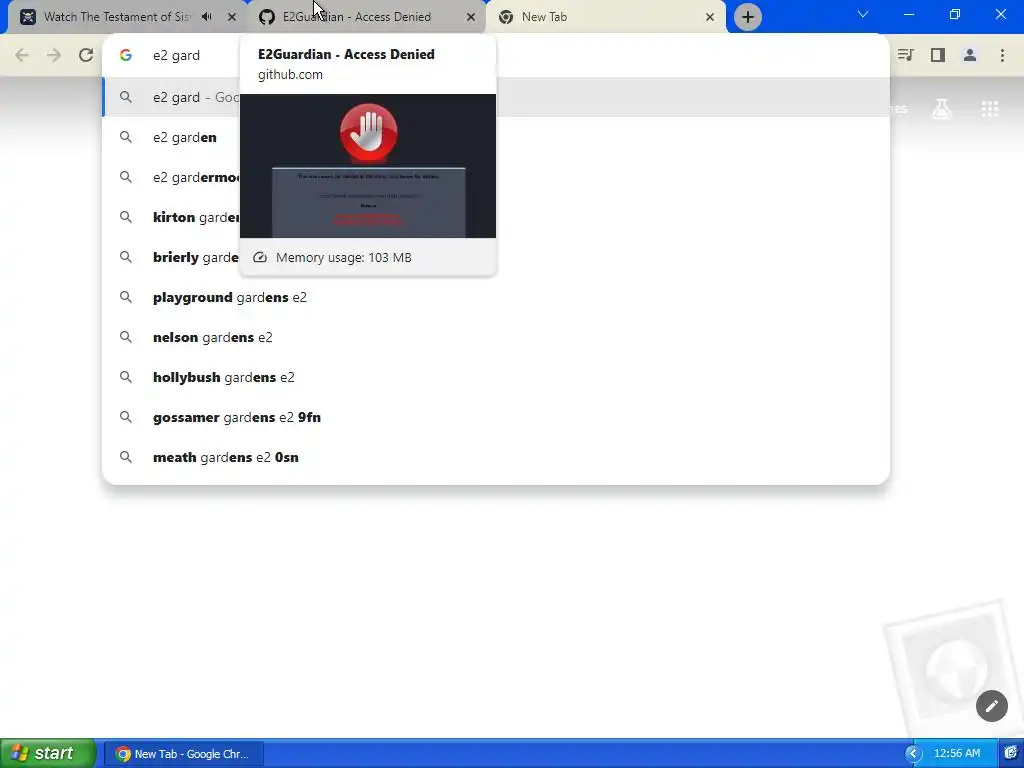Open the tab search chevron
This screenshot has width=1024, height=768.
(x=863, y=14)
